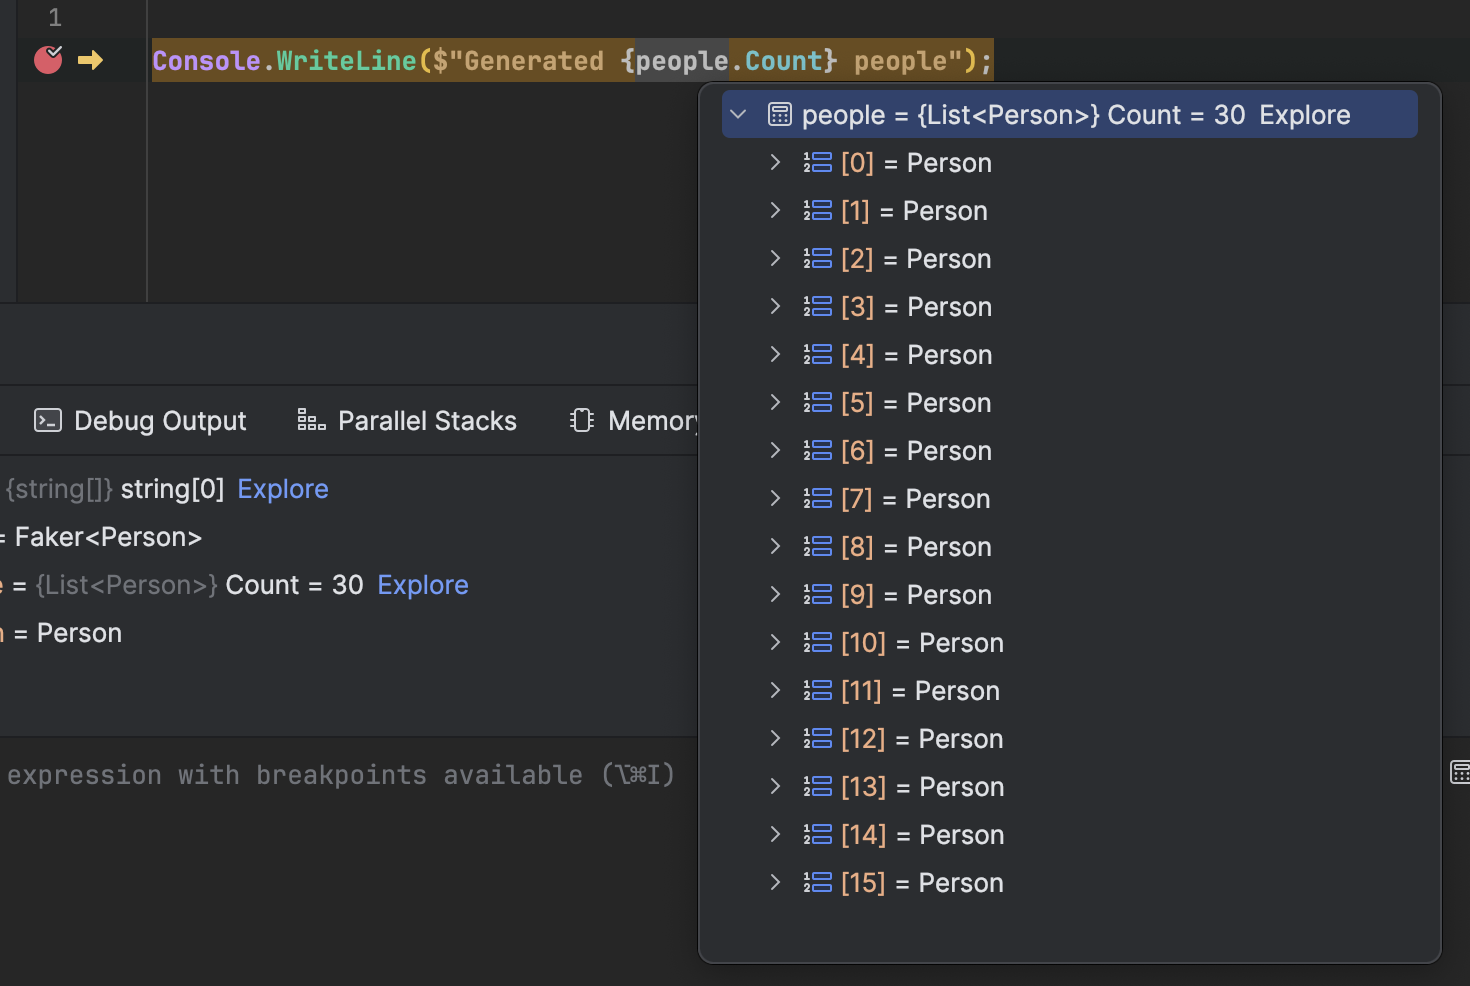Expand the [5] = Person entry
Screen dimensions: 1470x986
[x=775, y=403]
